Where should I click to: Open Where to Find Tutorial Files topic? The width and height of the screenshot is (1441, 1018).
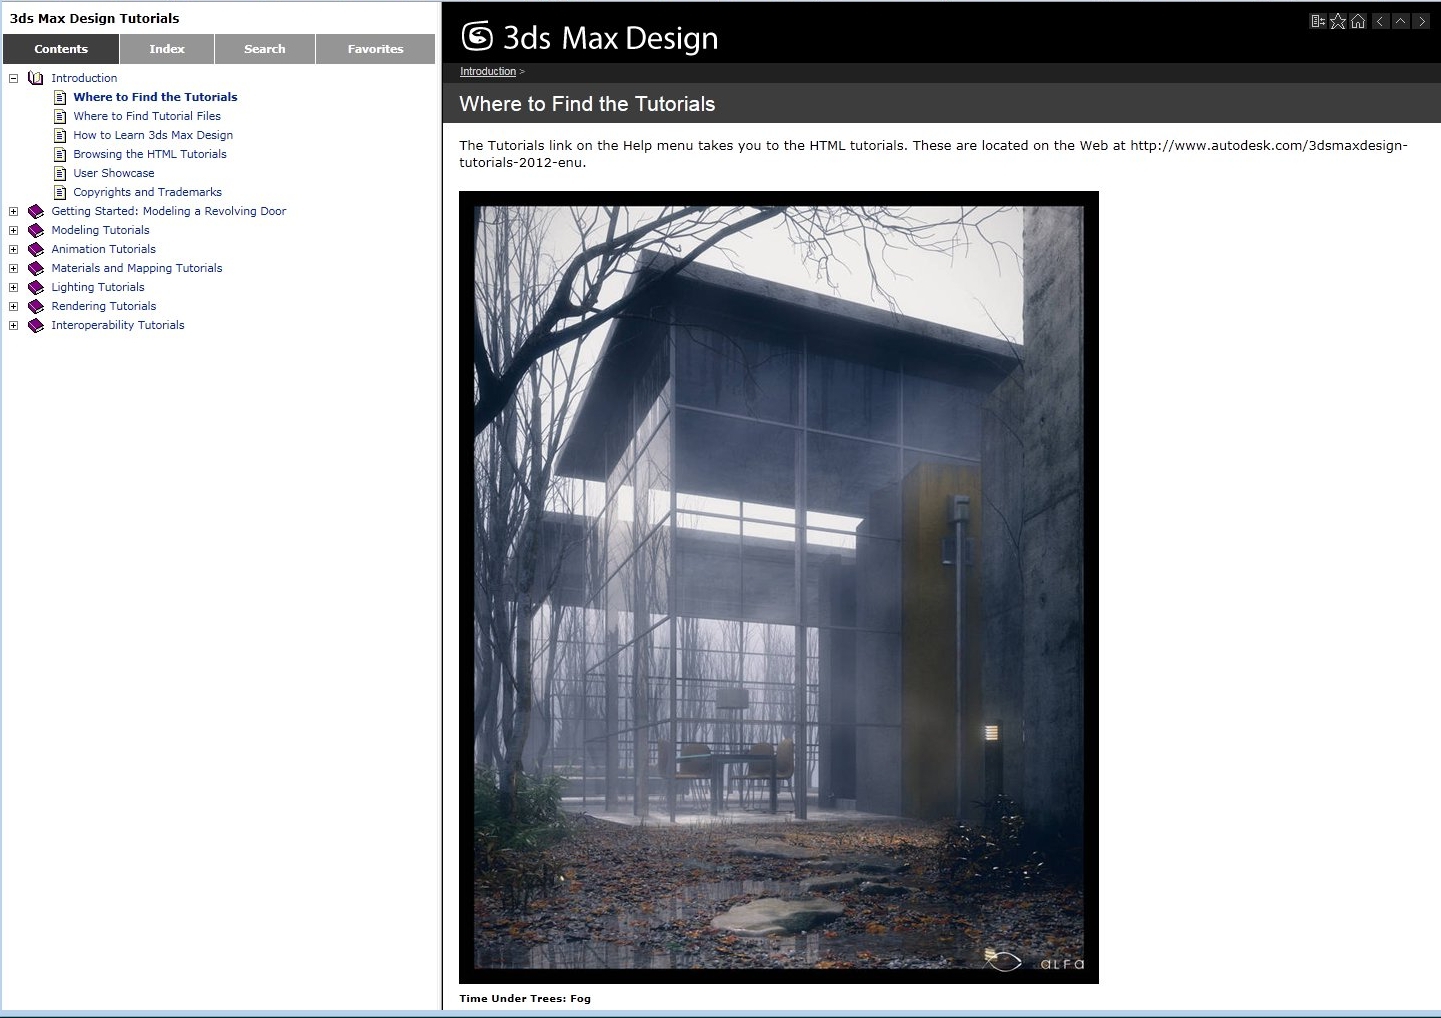(147, 116)
